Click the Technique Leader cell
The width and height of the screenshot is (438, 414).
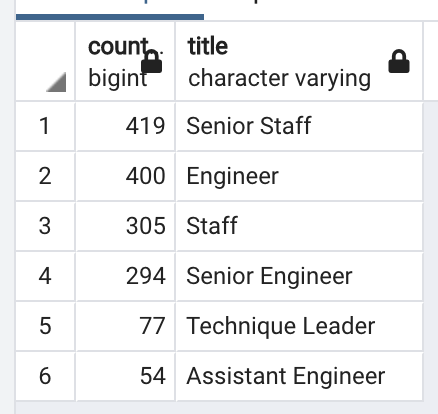click(x=299, y=326)
